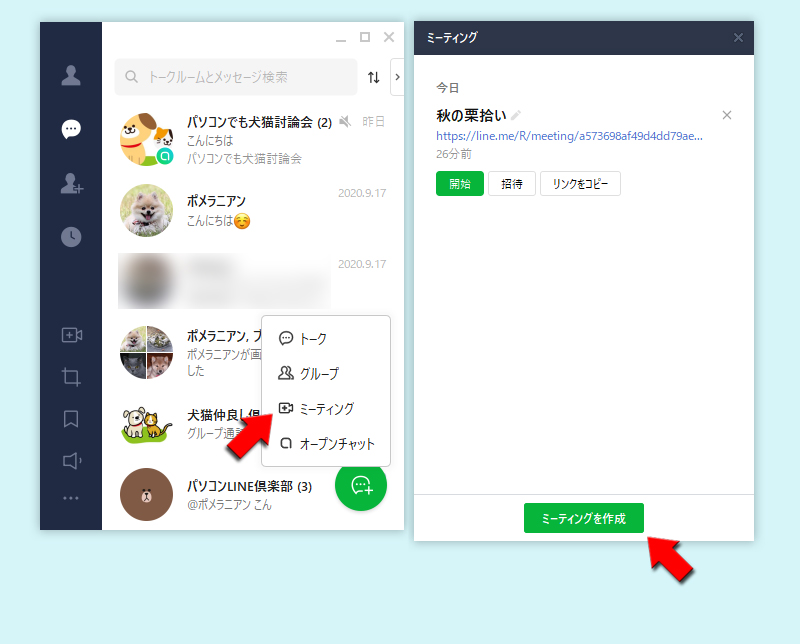Click the リンクをコピー button
The width and height of the screenshot is (800, 644).
coord(580,184)
